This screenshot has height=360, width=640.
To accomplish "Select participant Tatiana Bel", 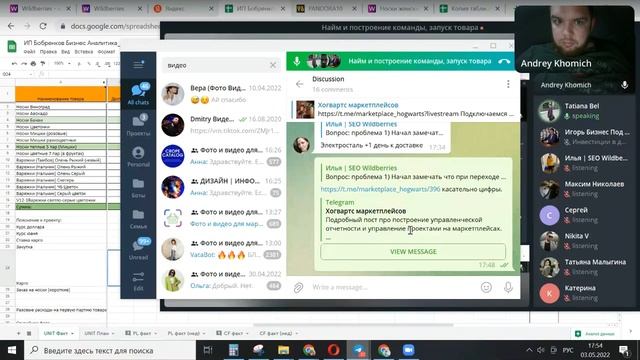I will 584,111.
